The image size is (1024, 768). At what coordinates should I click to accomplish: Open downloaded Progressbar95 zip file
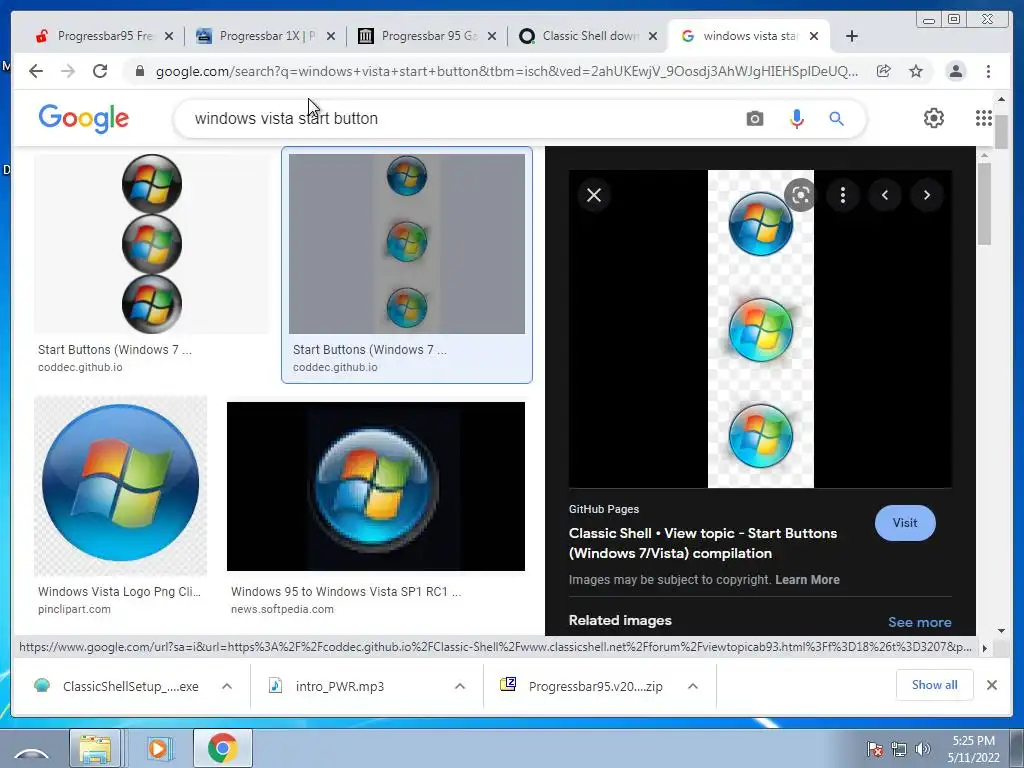581,686
